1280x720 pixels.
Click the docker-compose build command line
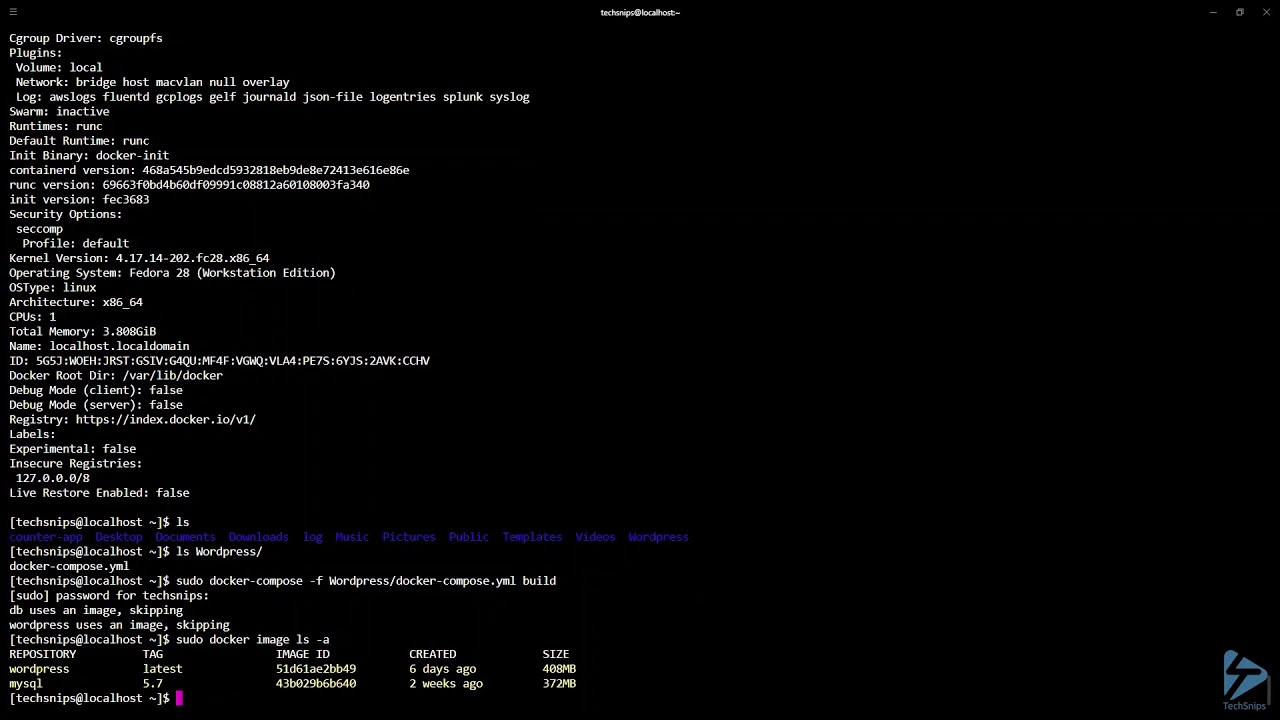[x=365, y=581]
